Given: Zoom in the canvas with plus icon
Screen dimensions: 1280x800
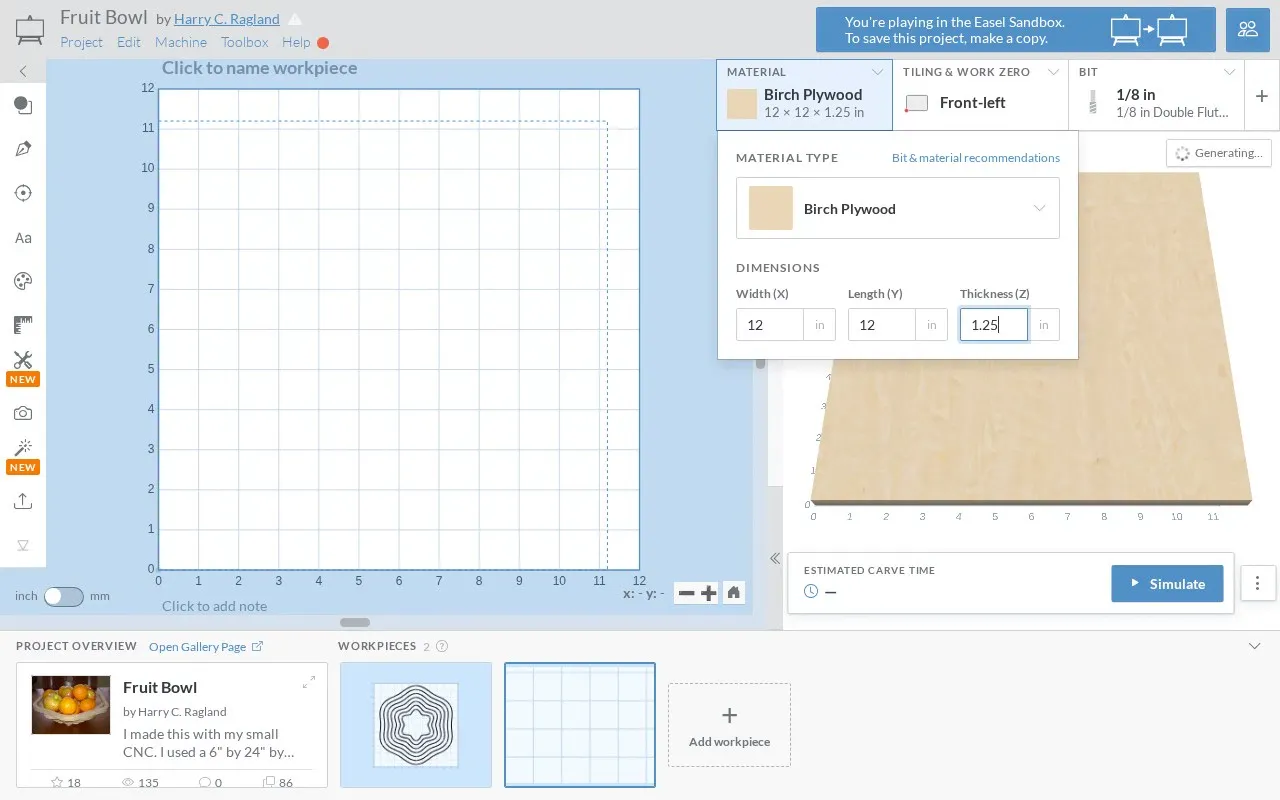Looking at the screenshot, I should point(709,593).
